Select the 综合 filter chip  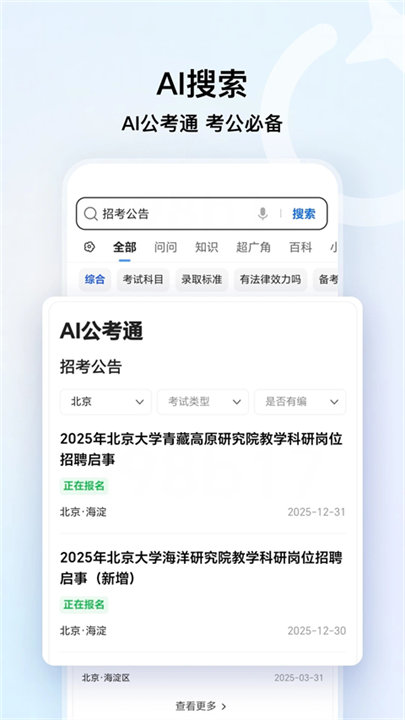coord(95,279)
